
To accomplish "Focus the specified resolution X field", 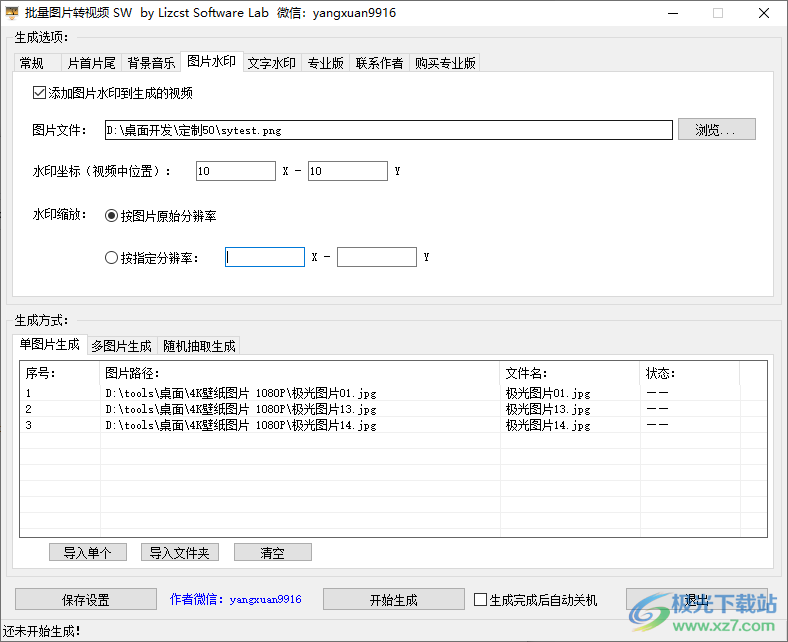I will [265, 257].
